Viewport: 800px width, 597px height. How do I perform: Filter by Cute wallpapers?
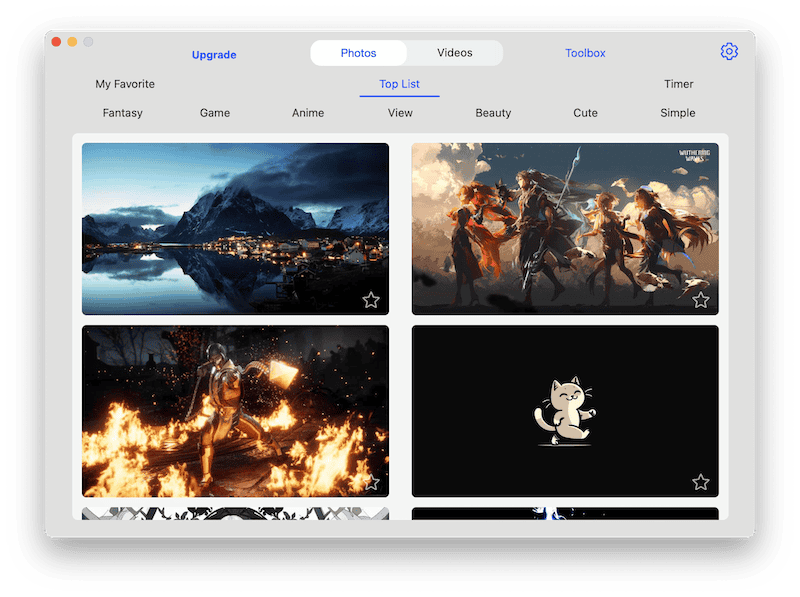(586, 113)
